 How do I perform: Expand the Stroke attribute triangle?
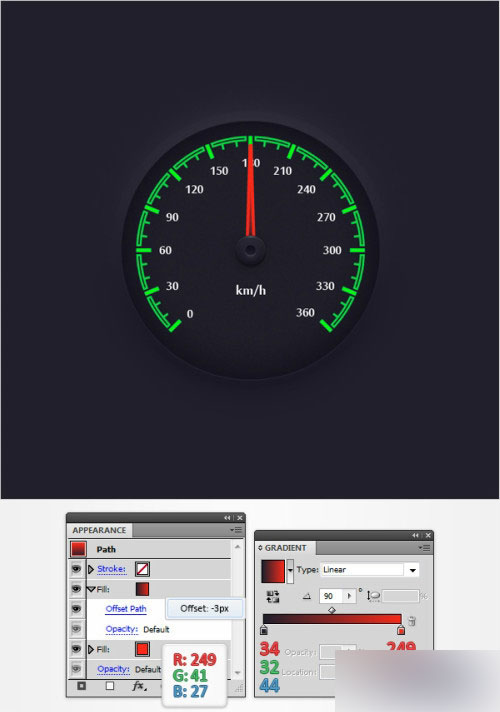click(x=91, y=569)
